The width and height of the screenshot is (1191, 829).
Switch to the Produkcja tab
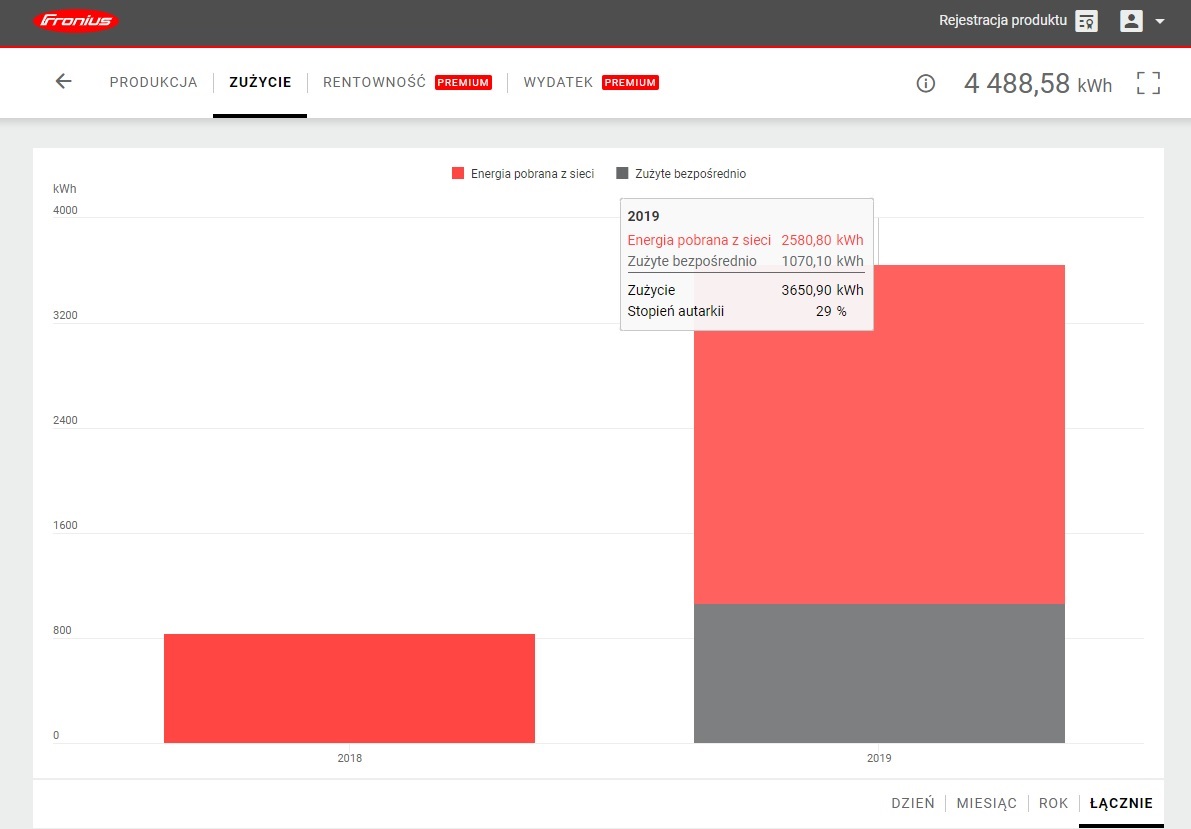pos(153,82)
